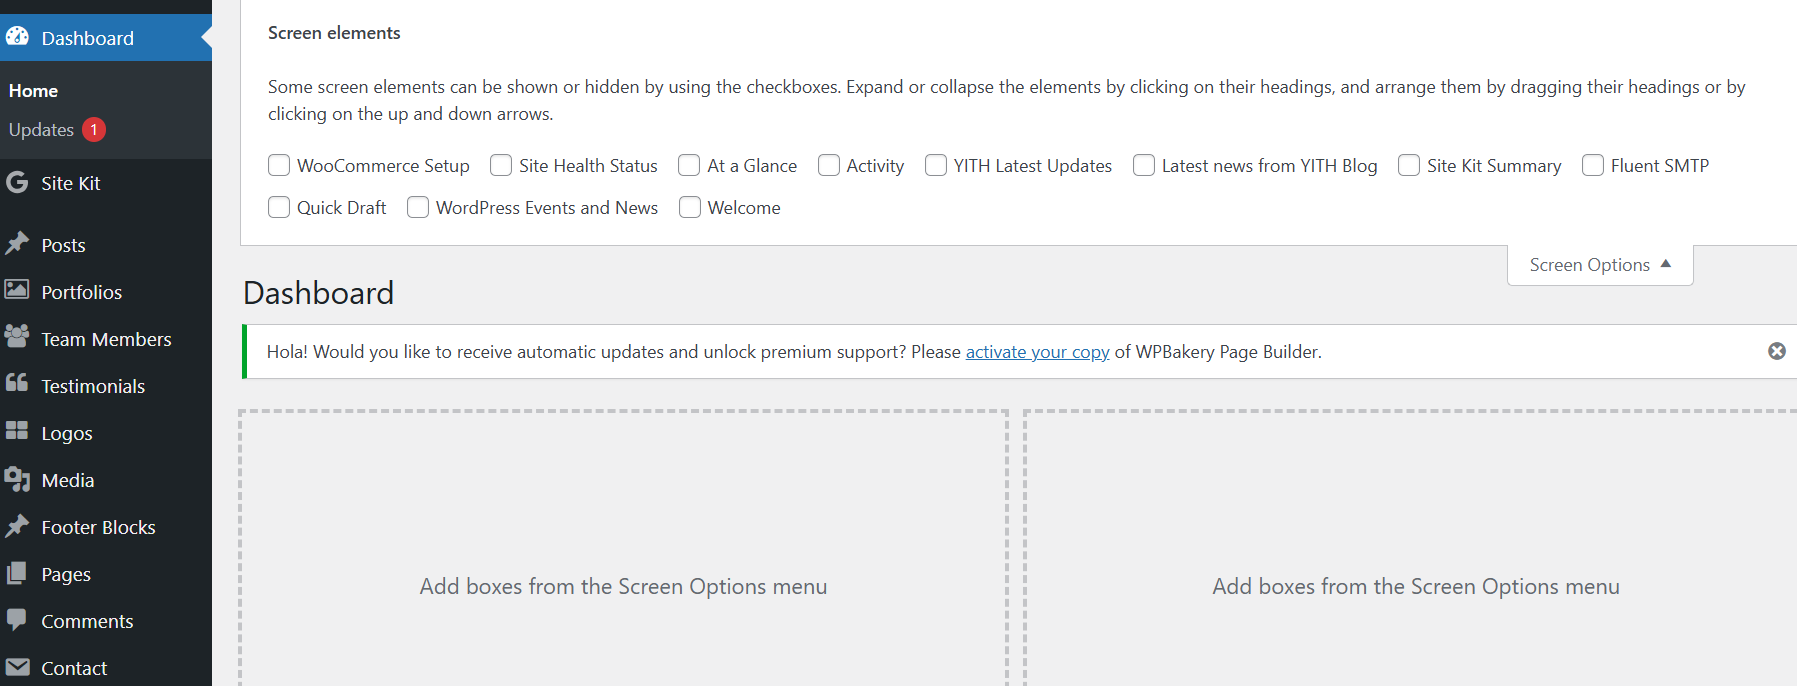Click the Comments speech bubble icon
The width and height of the screenshot is (1797, 686).
(x=17, y=620)
